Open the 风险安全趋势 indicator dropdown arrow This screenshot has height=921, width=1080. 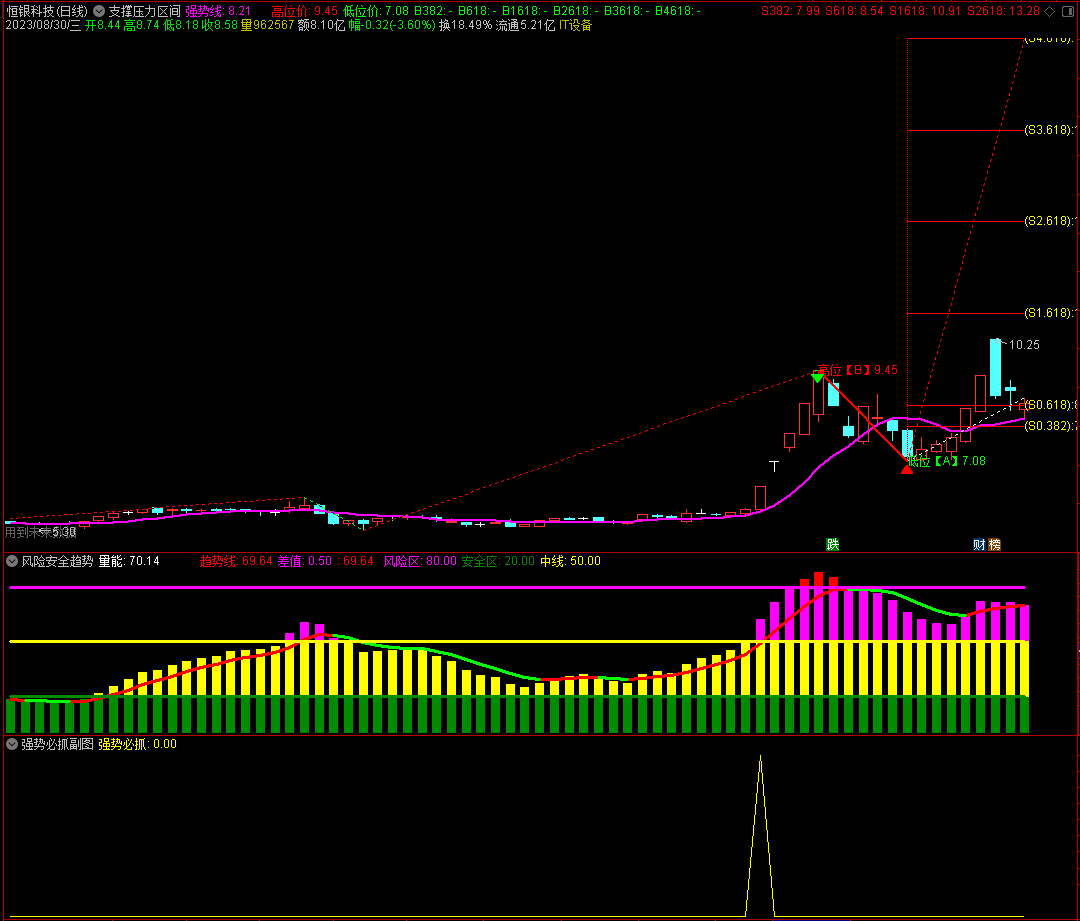12,561
